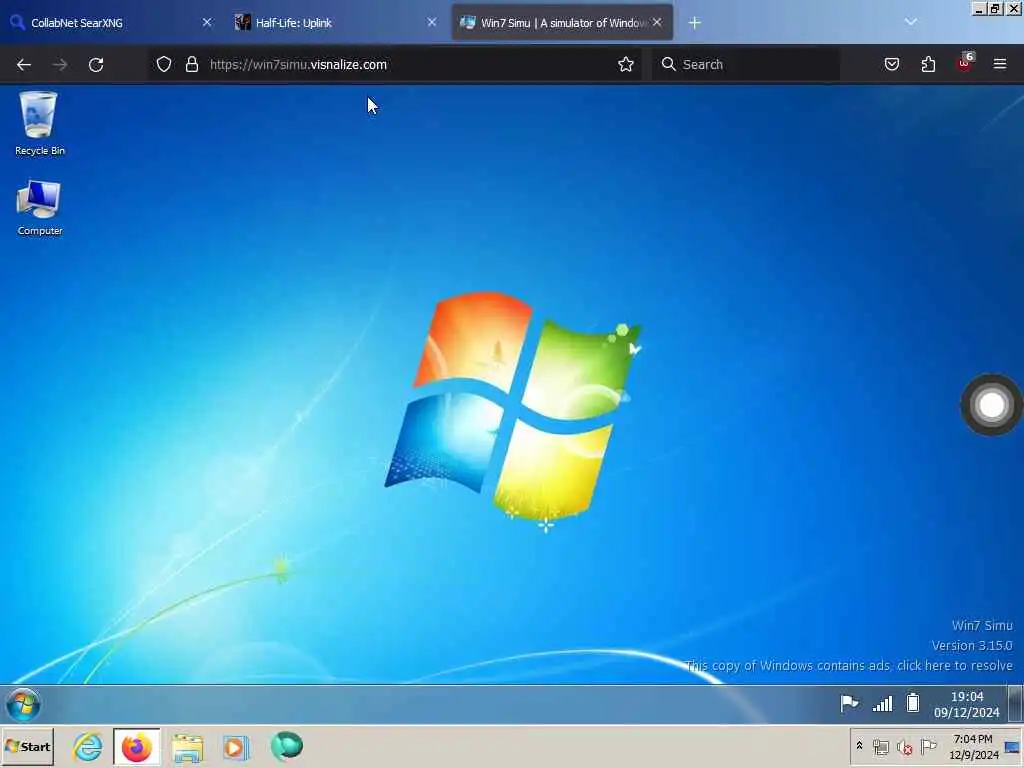Launch Internet Explorer from host taskbar
Image resolution: width=1024 pixels, height=768 pixels.
88,746
